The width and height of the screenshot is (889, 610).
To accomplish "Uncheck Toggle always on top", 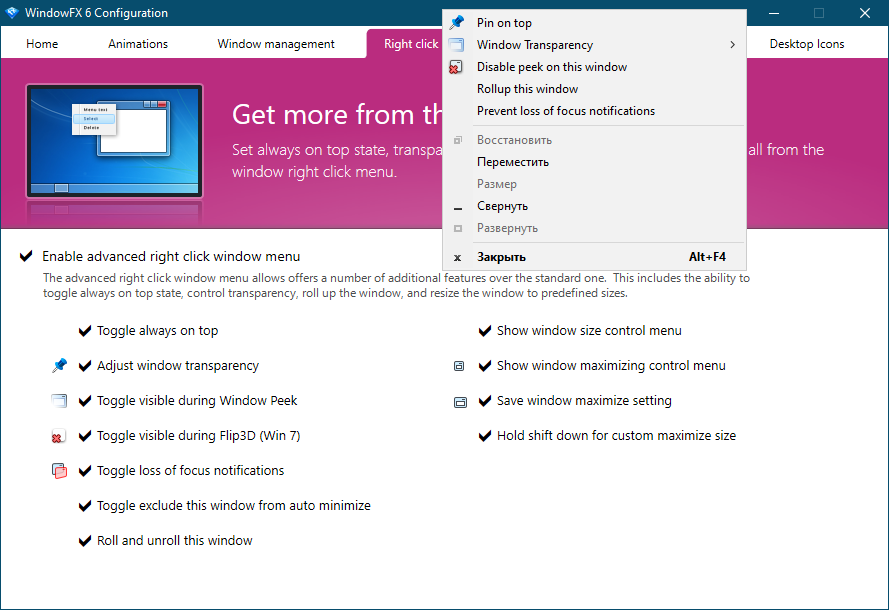I will (x=84, y=331).
